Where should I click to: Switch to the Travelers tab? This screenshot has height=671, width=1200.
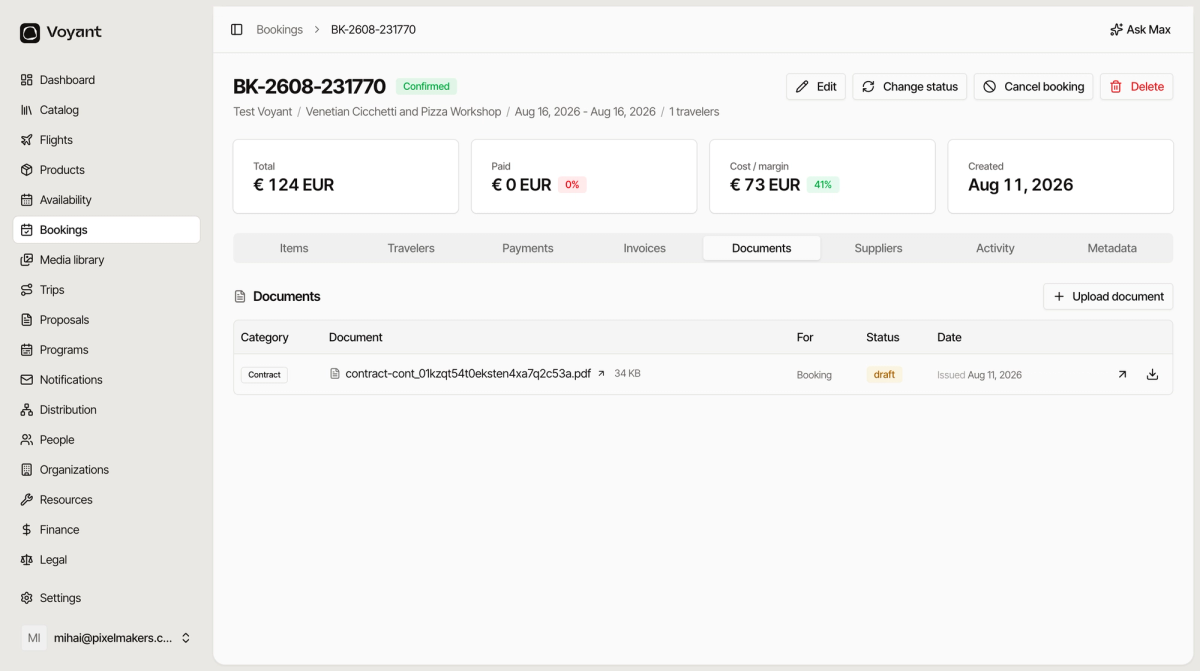click(411, 248)
